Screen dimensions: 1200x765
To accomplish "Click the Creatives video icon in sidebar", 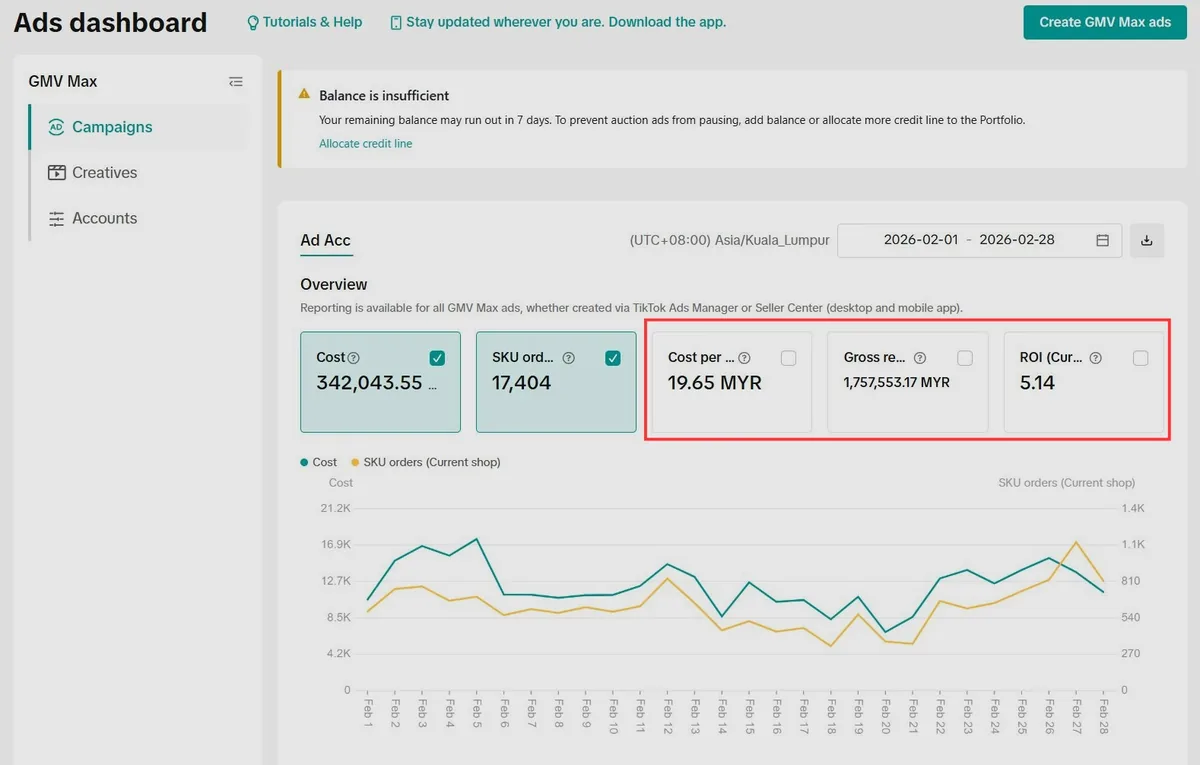I will pyautogui.click(x=56, y=172).
